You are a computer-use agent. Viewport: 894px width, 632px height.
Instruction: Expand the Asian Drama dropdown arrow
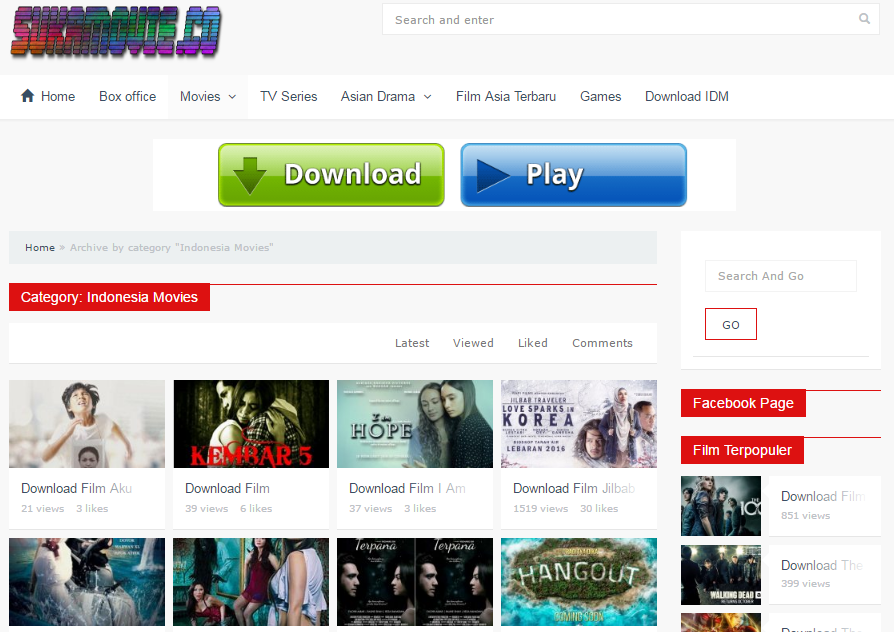pyautogui.click(x=427, y=97)
